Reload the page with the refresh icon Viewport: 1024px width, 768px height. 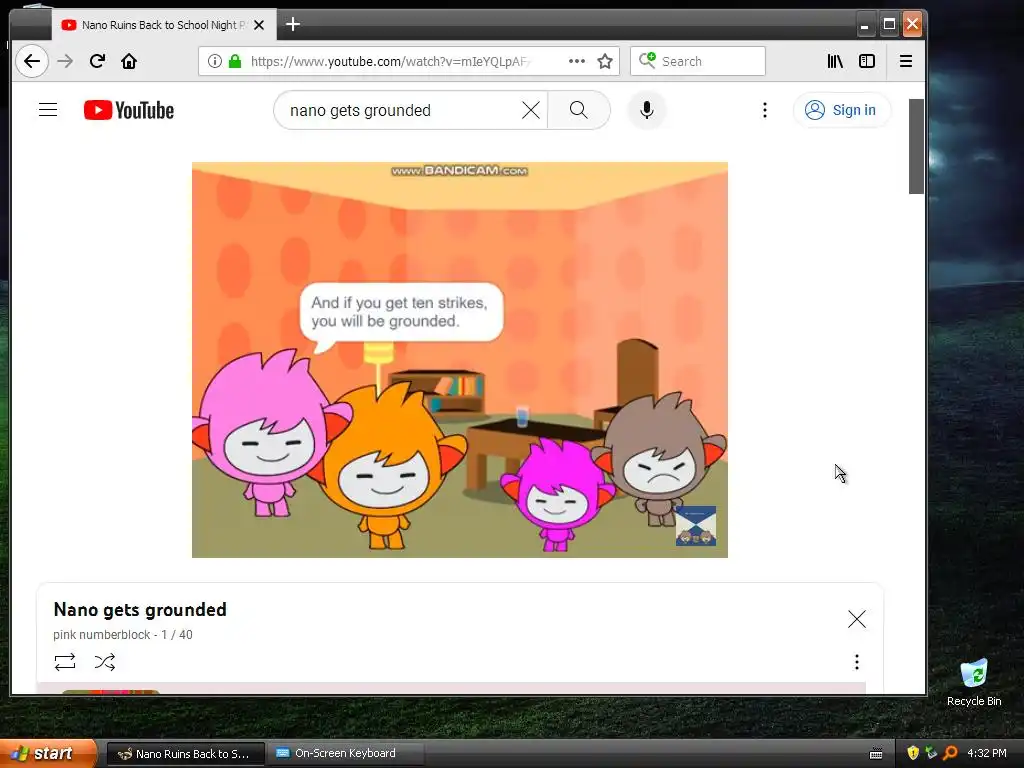[x=97, y=61]
